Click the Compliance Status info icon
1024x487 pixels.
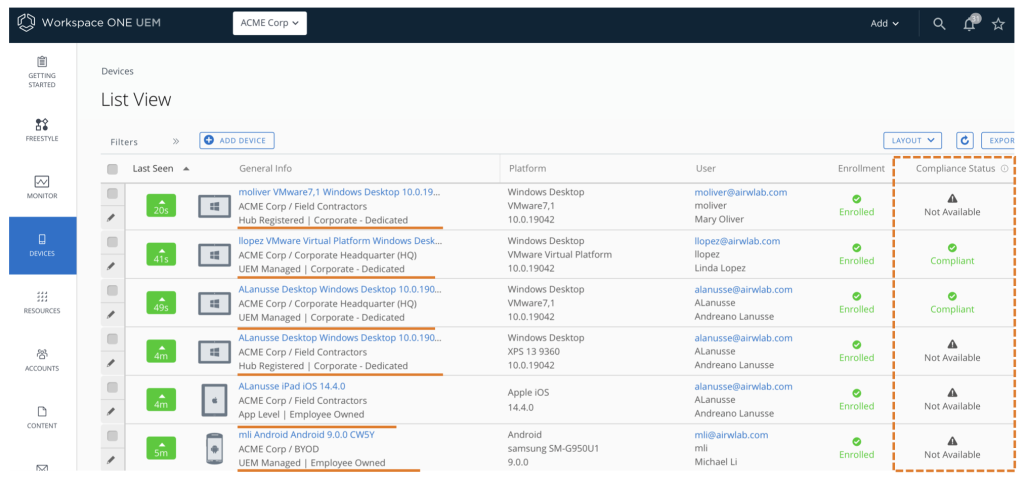click(1004, 169)
